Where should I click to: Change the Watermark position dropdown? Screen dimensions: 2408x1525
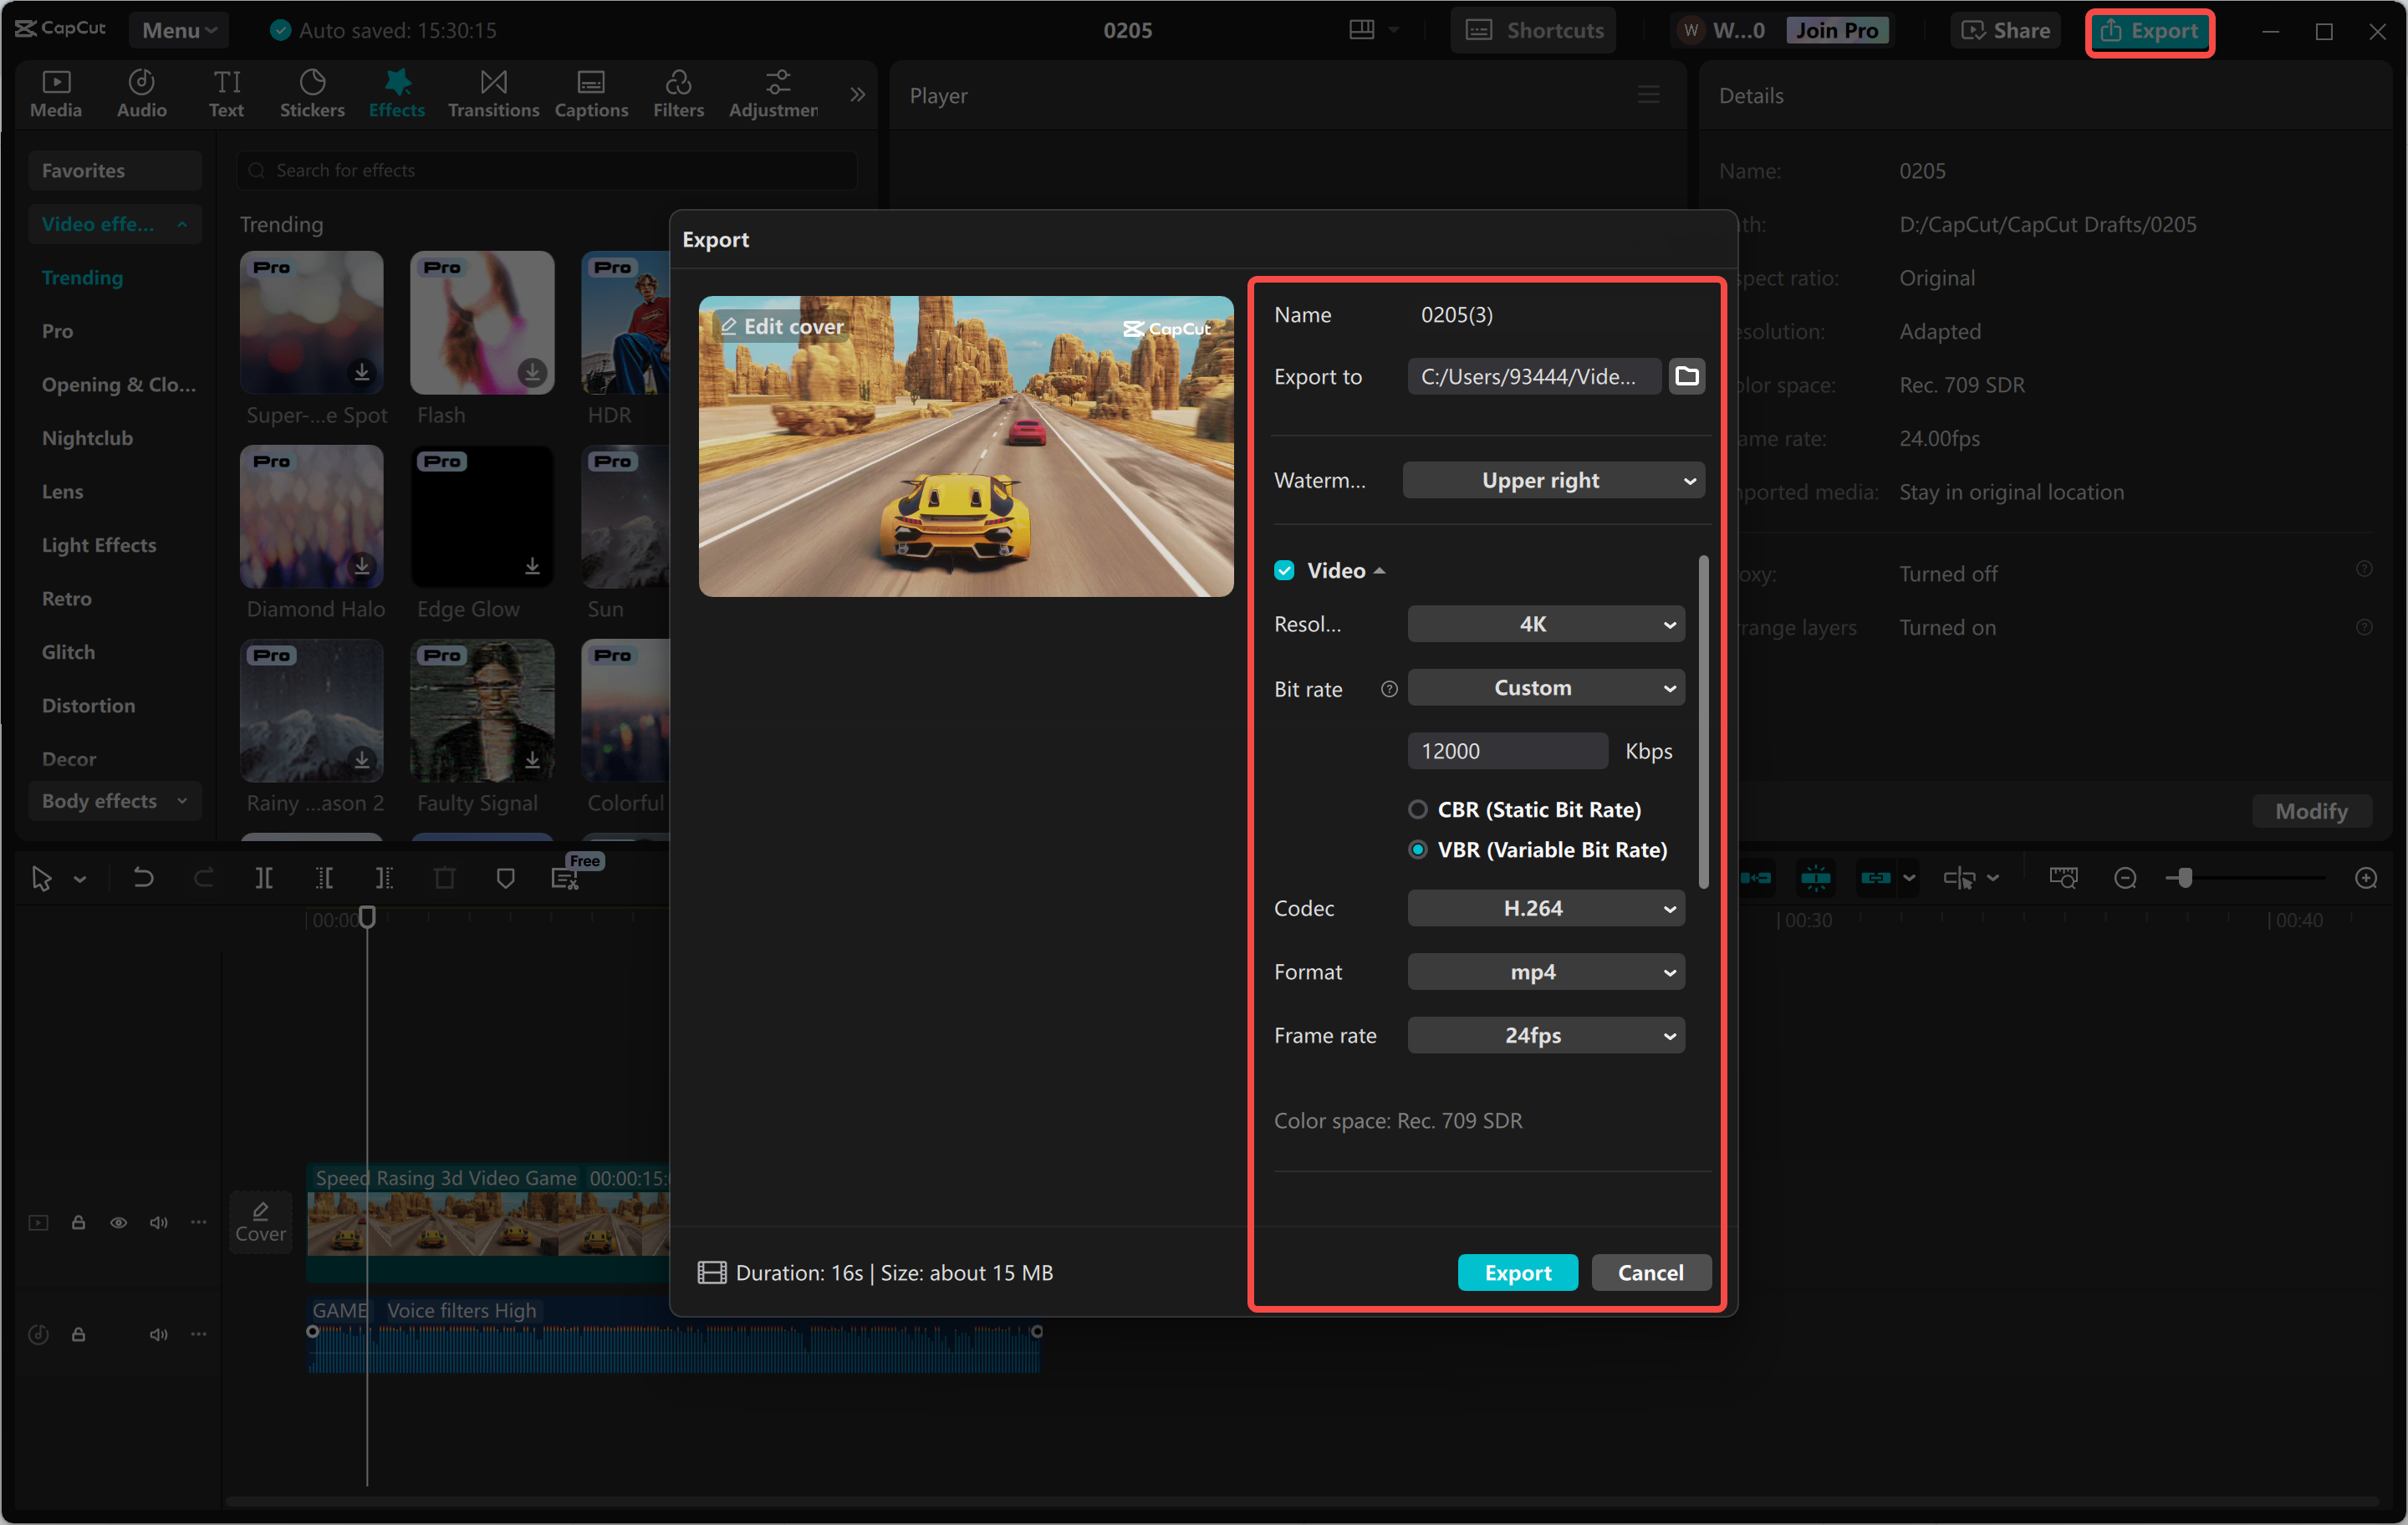click(x=1553, y=480)
